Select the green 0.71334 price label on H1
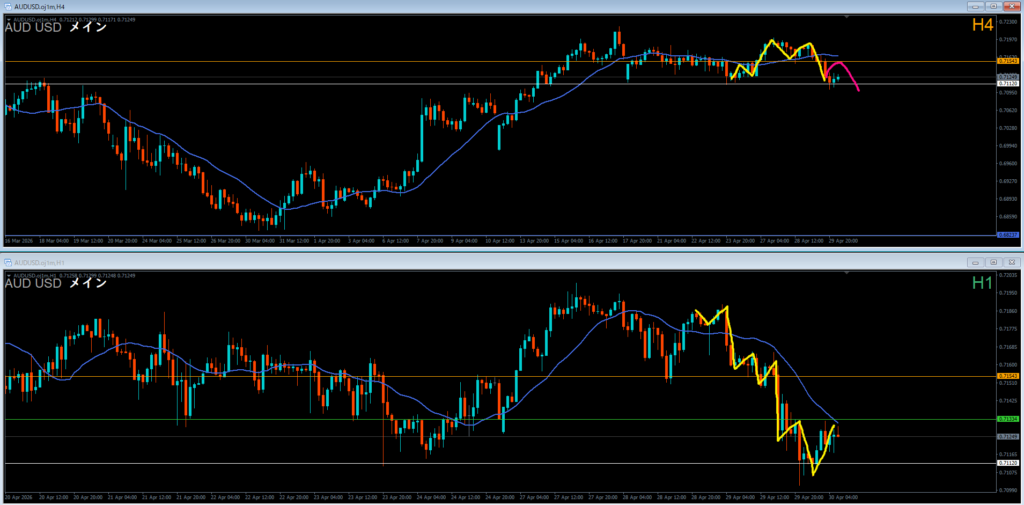1024x505 pixels. point(1008,419)
